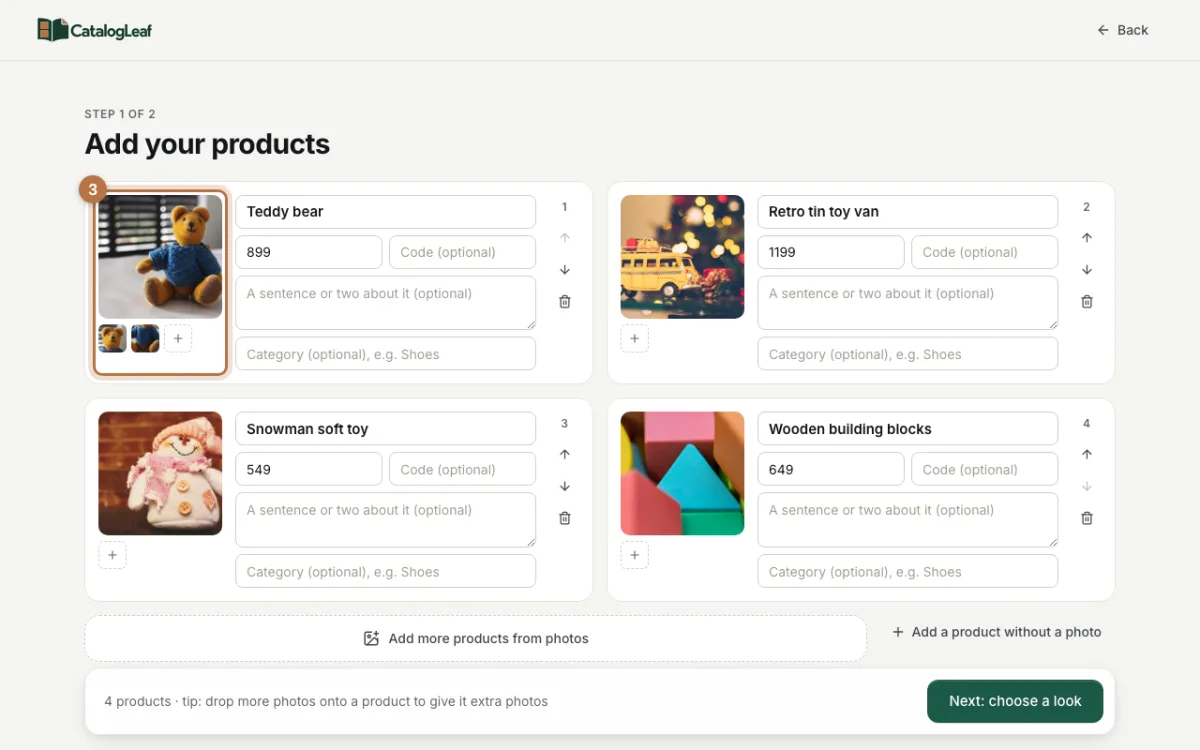Click Next: choose a look button
This screenshot has height=750, width=1200.
click(1015, 701)
